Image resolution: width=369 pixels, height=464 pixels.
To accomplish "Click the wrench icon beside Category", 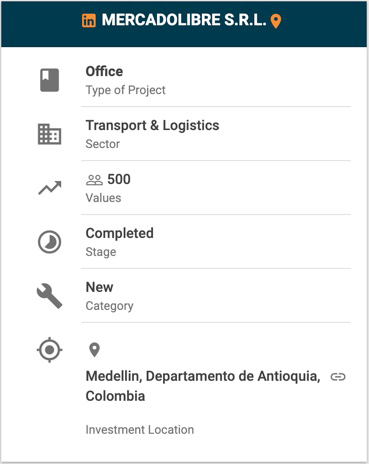I will (49, 296).
